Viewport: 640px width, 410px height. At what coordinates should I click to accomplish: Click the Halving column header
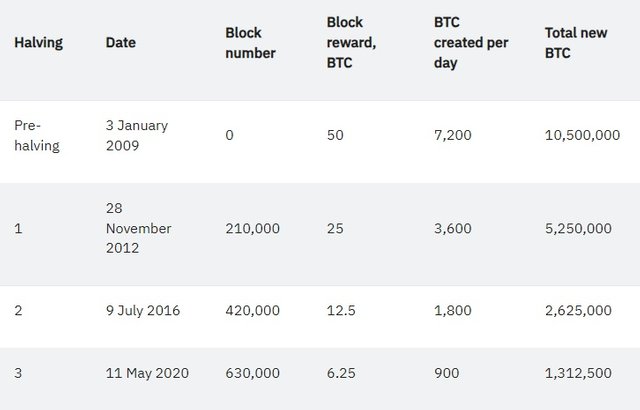click(x=38, y=43)
